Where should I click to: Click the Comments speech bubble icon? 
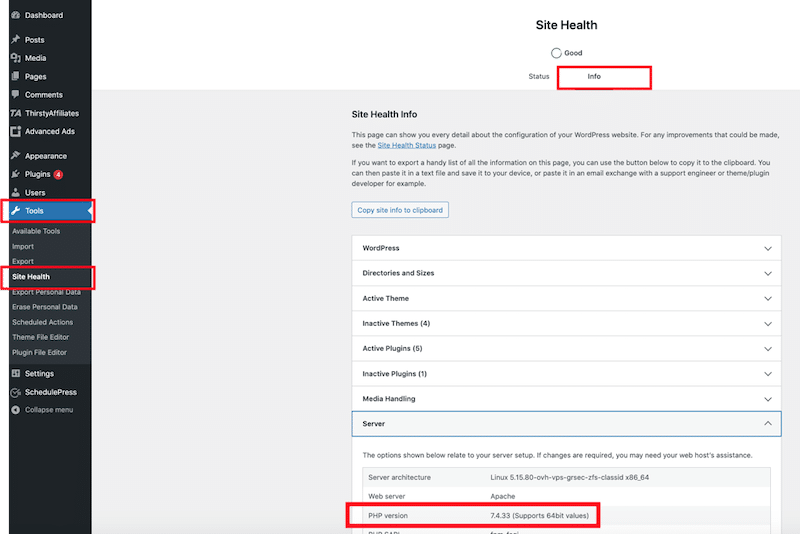tap(15, 95)
